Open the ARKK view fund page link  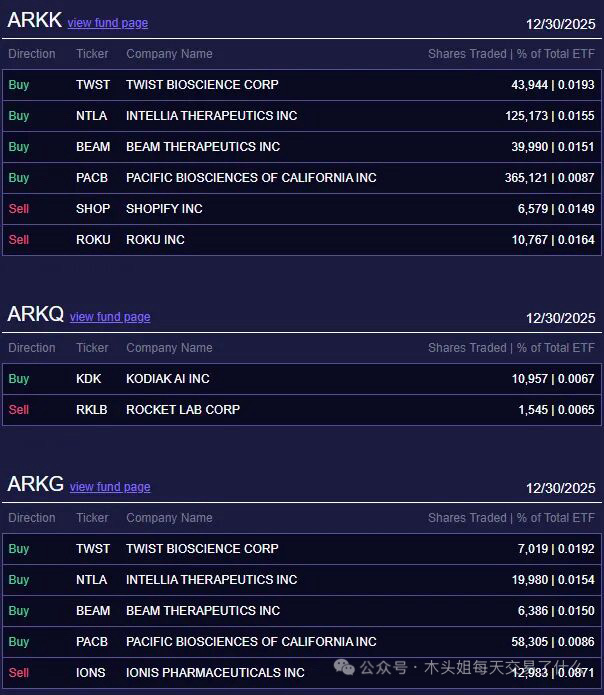point(107,23)
